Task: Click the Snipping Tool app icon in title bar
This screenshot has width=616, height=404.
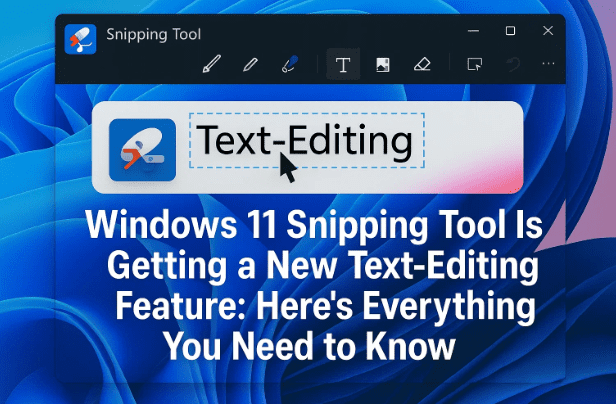Action: (81, 39)
